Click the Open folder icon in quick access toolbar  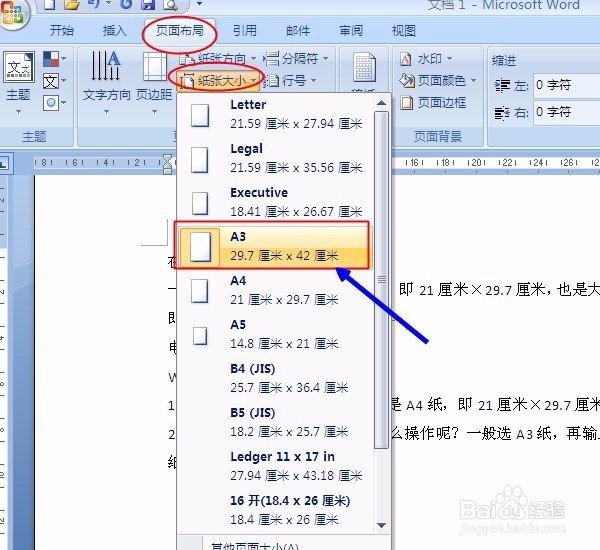pyautogui.click(x=71, y=5)
